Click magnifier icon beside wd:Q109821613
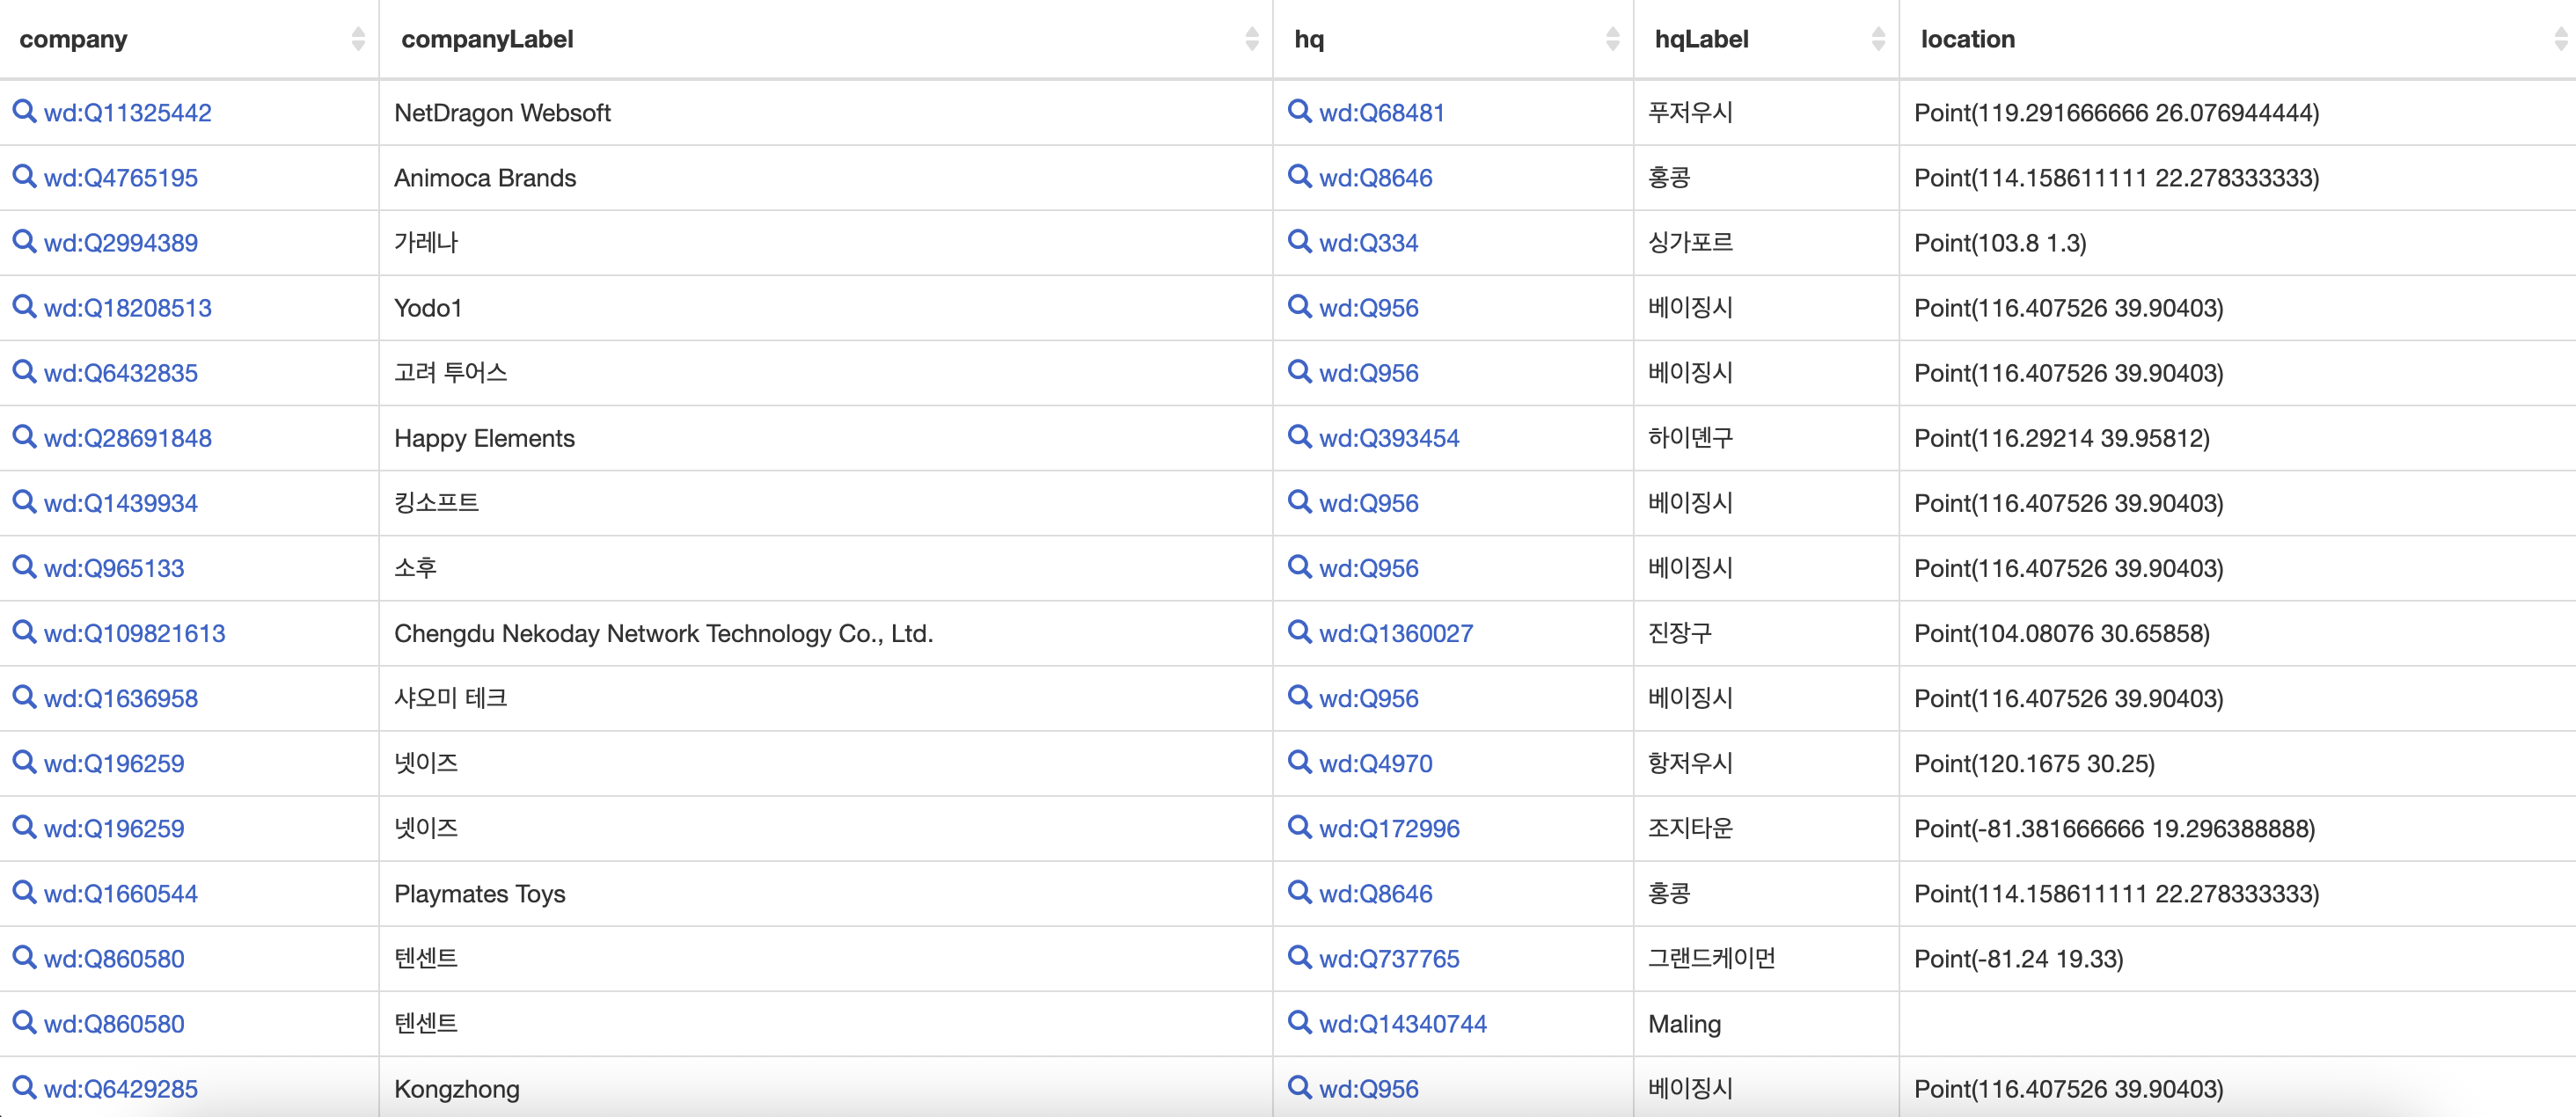 [x=24, y=631]
